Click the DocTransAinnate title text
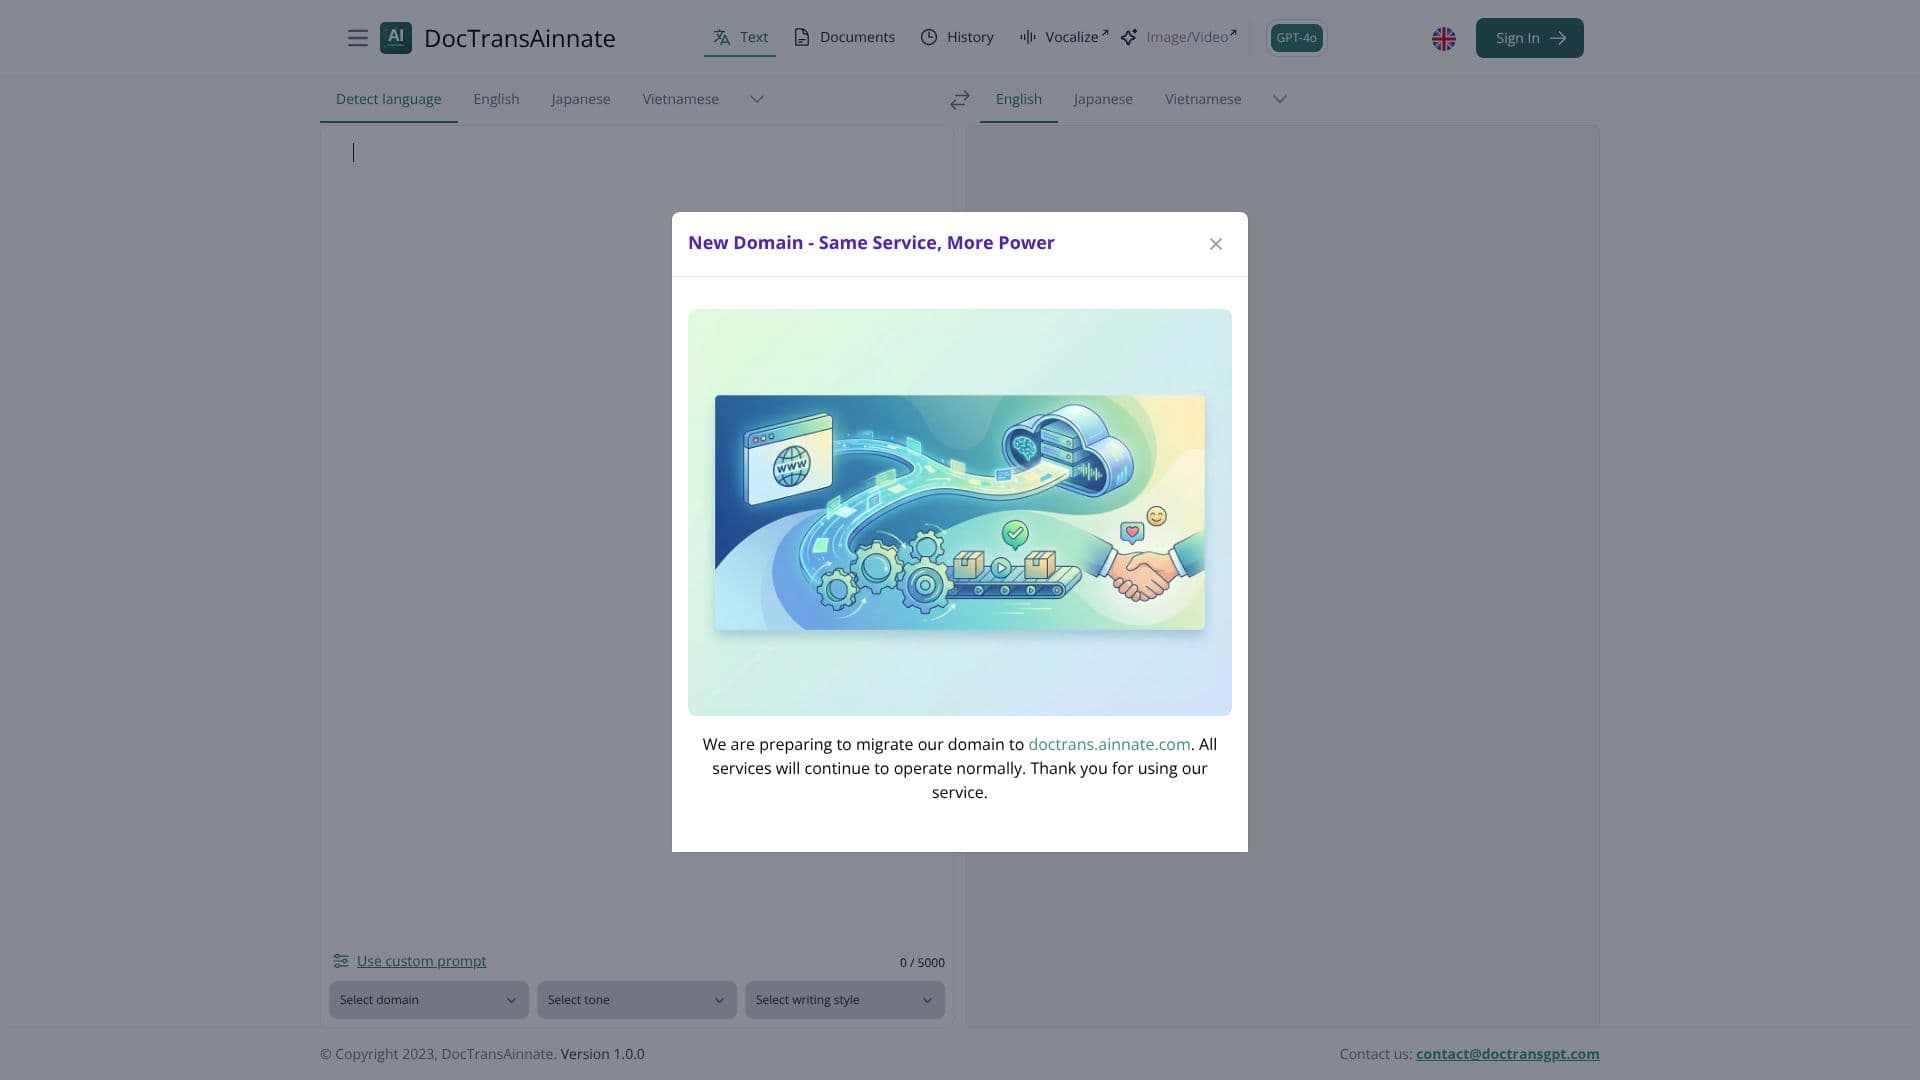 (520, 38)
